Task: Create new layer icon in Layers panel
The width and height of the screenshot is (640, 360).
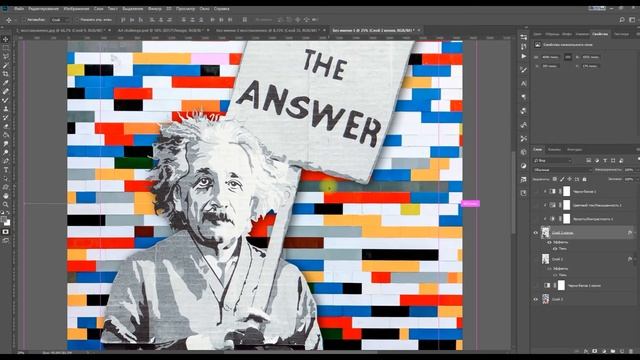Action: click(622, 351)
